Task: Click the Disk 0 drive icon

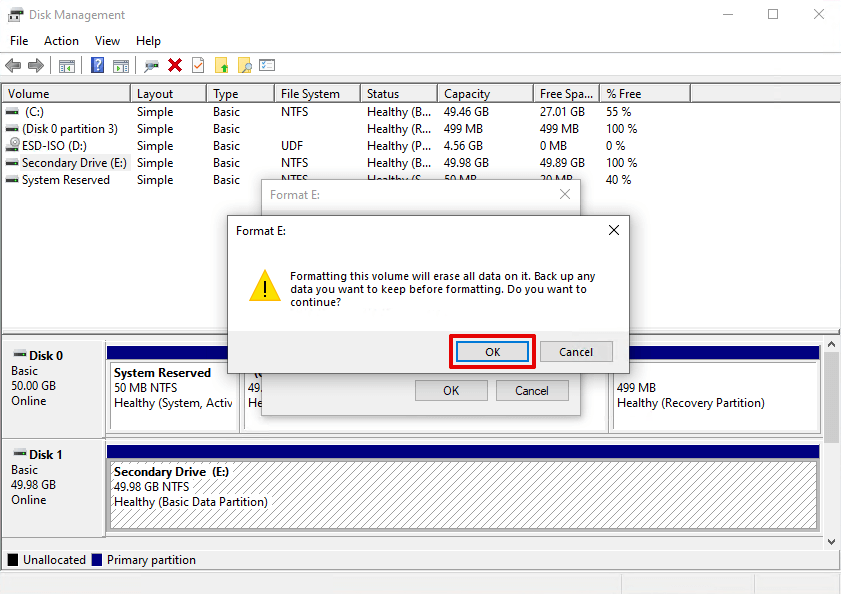Action: [x=20, y=354]
